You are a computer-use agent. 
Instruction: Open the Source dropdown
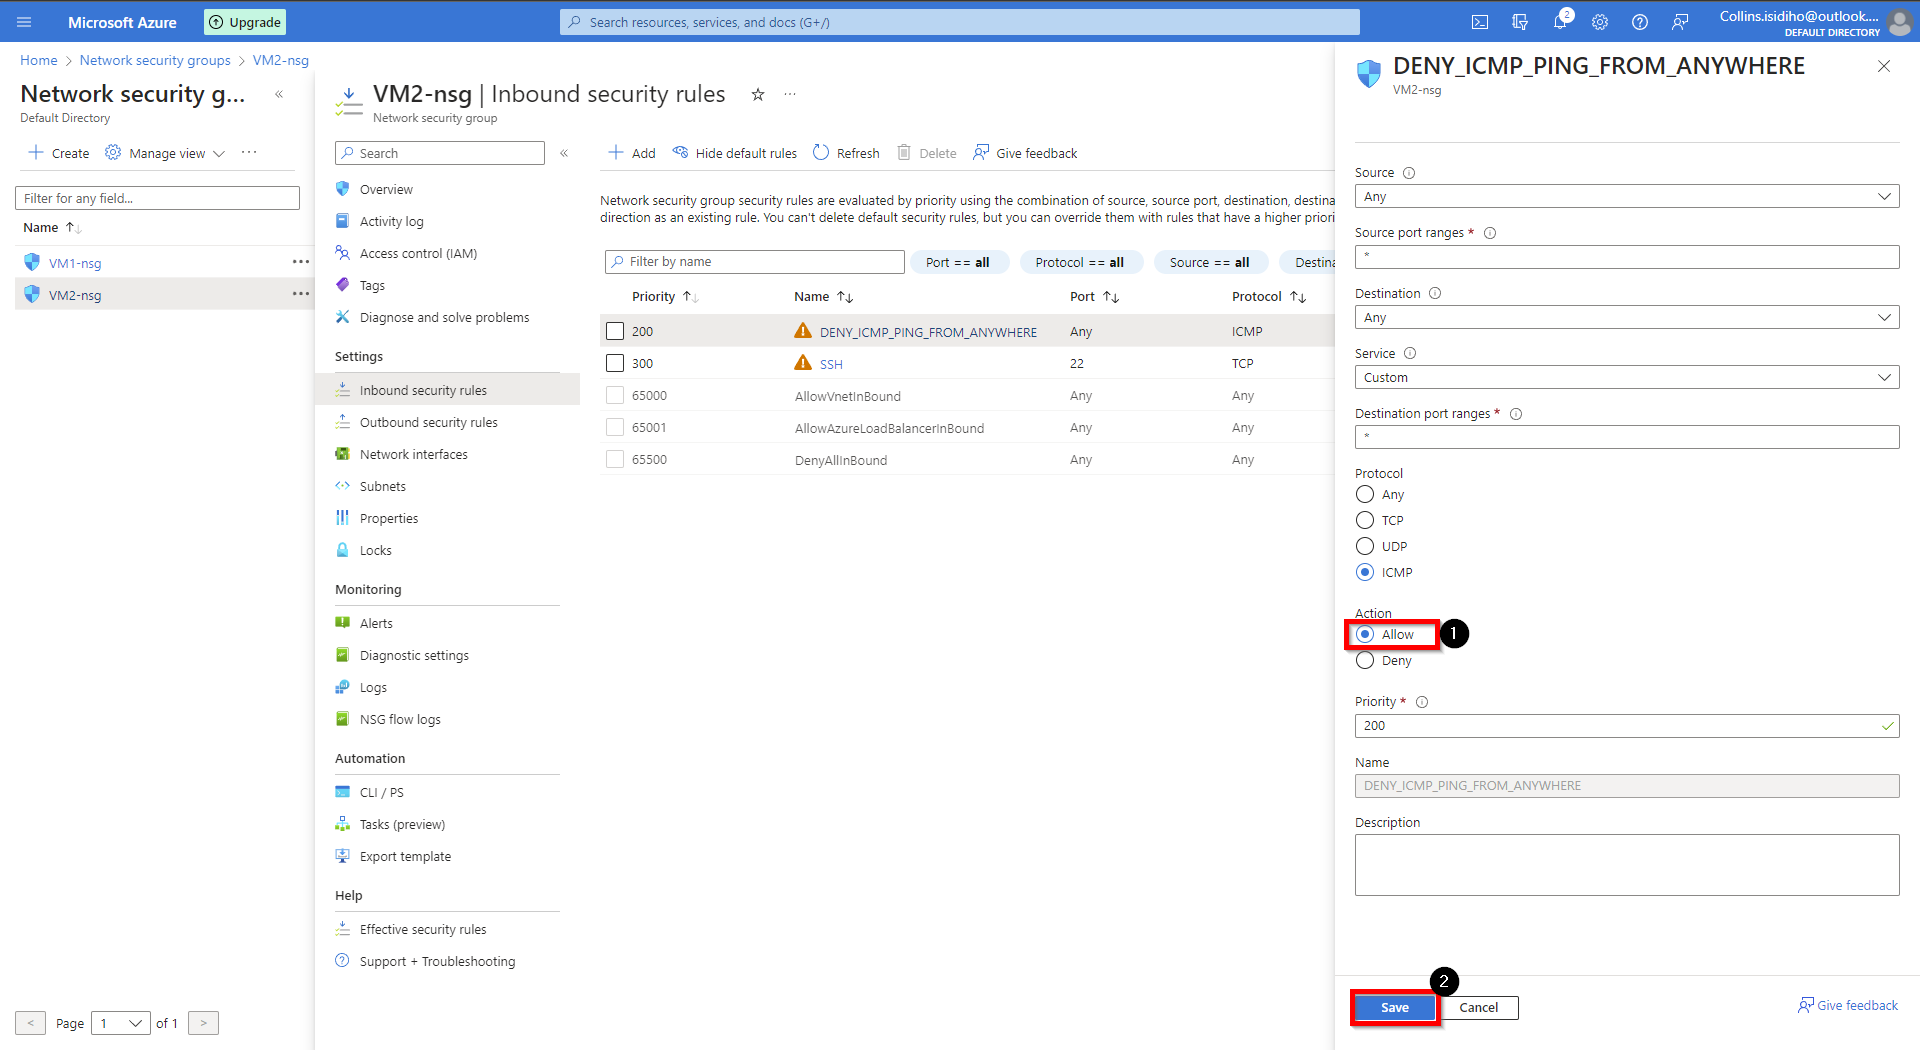tap(1627, 197)
